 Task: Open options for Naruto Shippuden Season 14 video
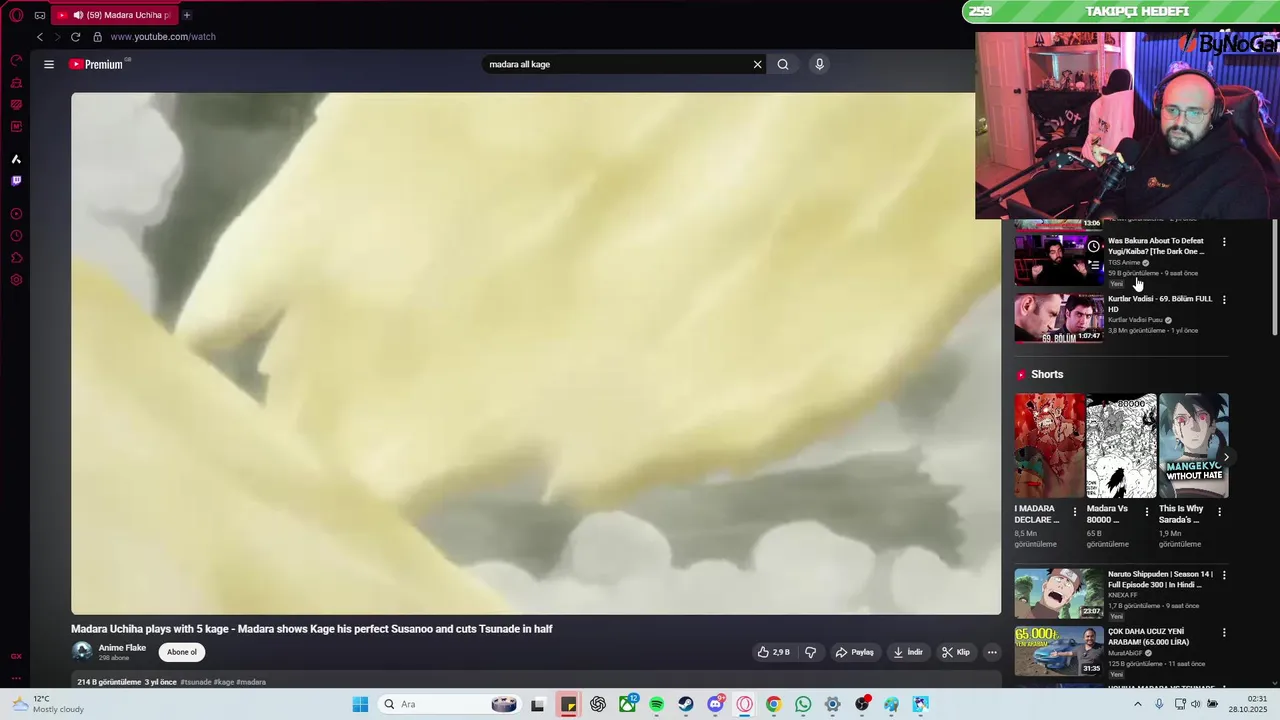click(1224, 576)
